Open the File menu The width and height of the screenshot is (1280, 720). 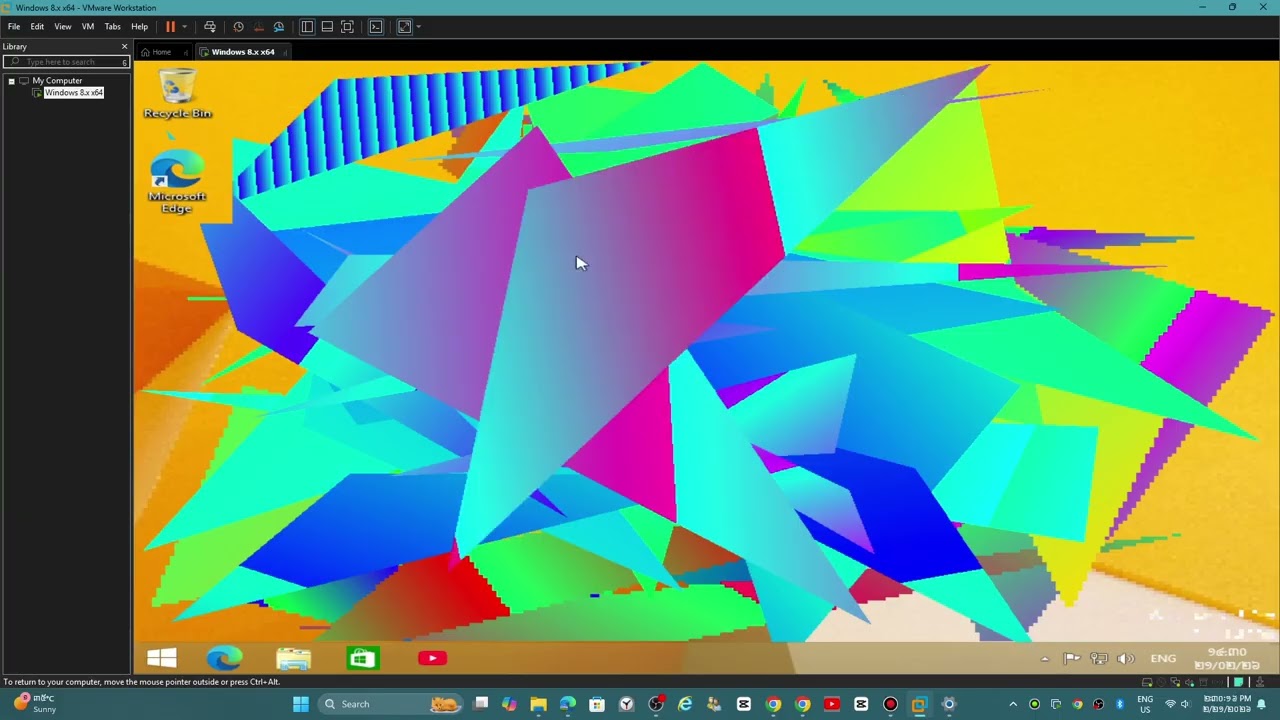[14, 27]
